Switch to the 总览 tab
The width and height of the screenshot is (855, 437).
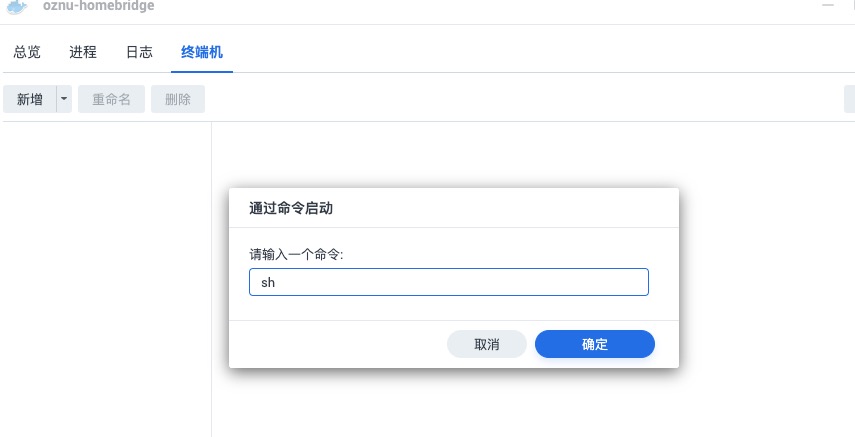27,53
